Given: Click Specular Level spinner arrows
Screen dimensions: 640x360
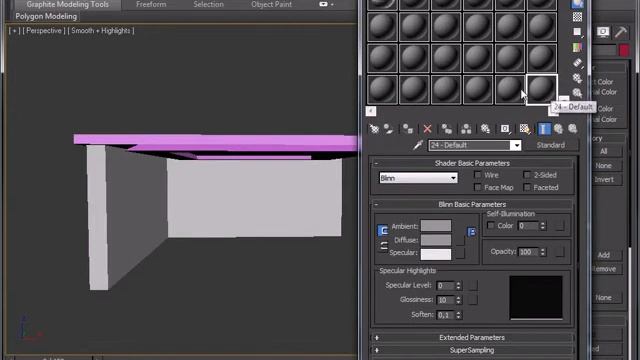Looking at the screenshot, I should [459, 285].
